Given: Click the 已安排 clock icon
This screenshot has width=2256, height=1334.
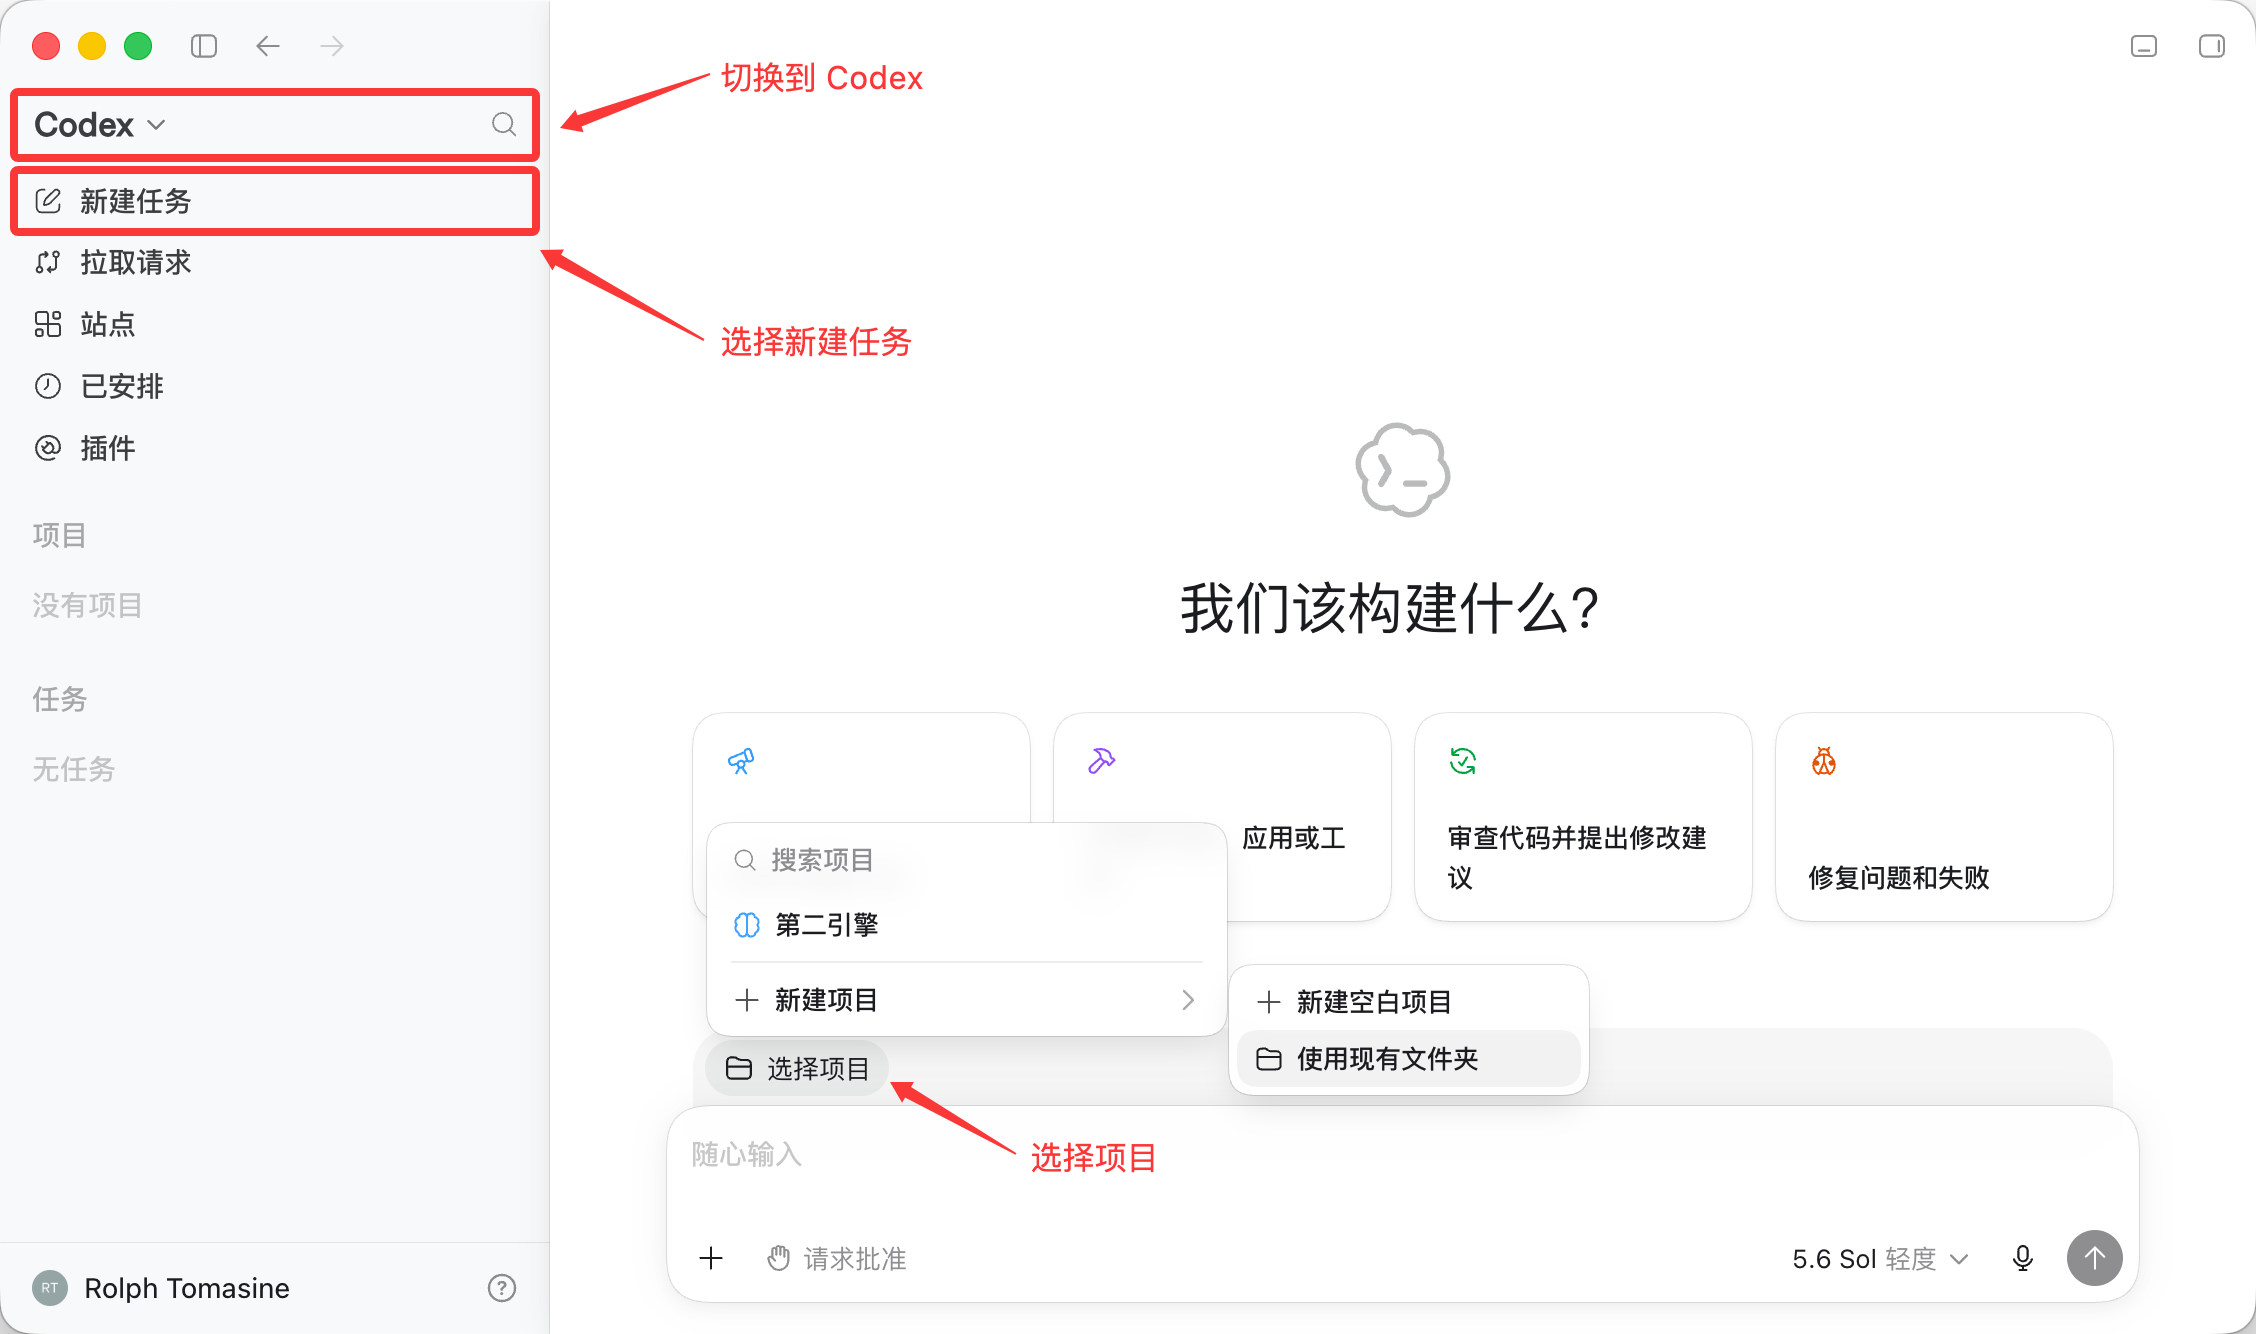Looking at the screenshot, I should coord(48,387).
